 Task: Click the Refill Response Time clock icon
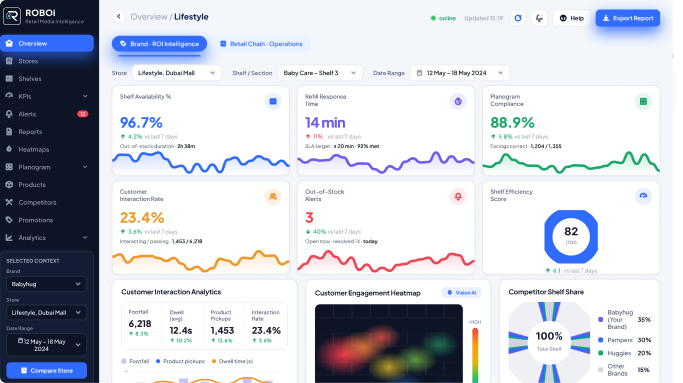click(458, 102)
